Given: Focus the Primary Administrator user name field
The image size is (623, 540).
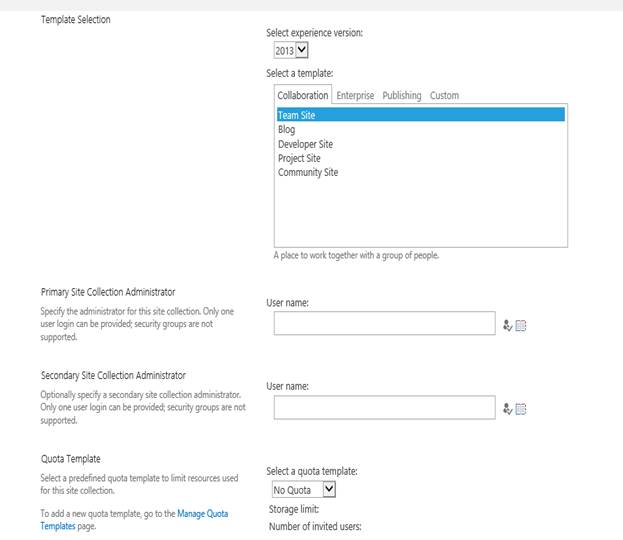Looking at the screenshot, I should [384, 323].
